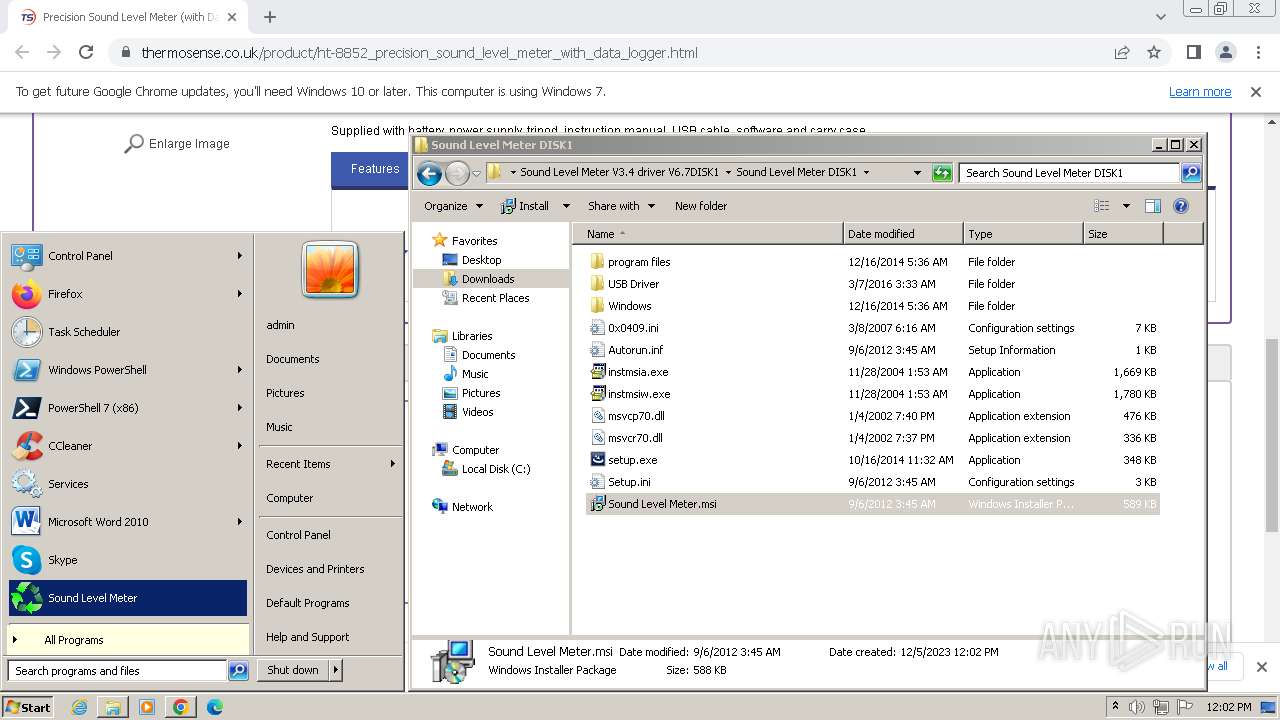The image size is (1280, 720).
Task: Click the Shut down button
Action: (293, 670)
